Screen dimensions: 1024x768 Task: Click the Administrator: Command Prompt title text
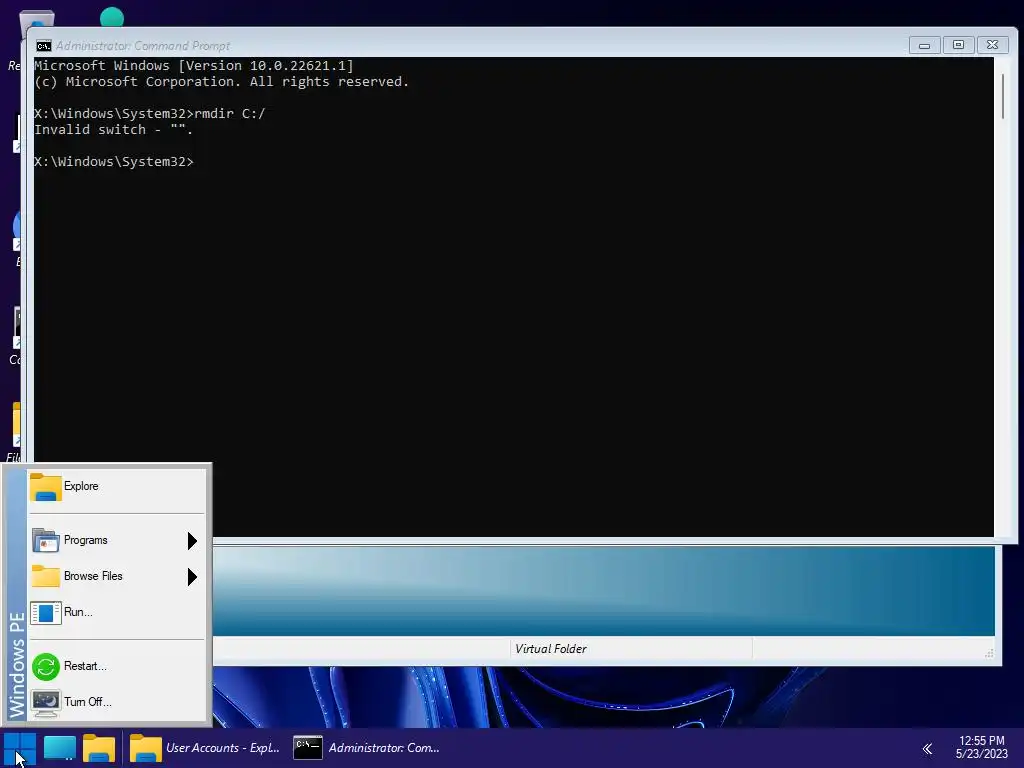pyautogui.click(x=143, y=46)
